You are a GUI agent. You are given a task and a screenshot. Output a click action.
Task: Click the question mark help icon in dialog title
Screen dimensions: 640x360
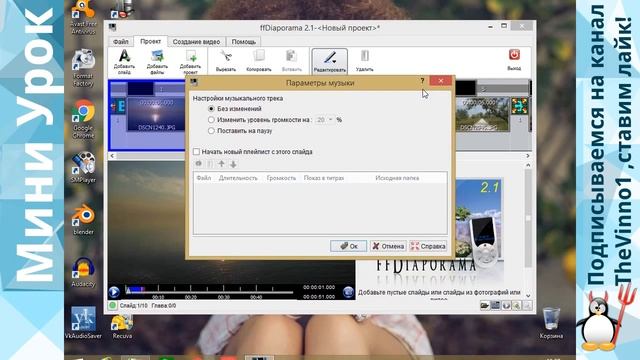coord(422,81)
